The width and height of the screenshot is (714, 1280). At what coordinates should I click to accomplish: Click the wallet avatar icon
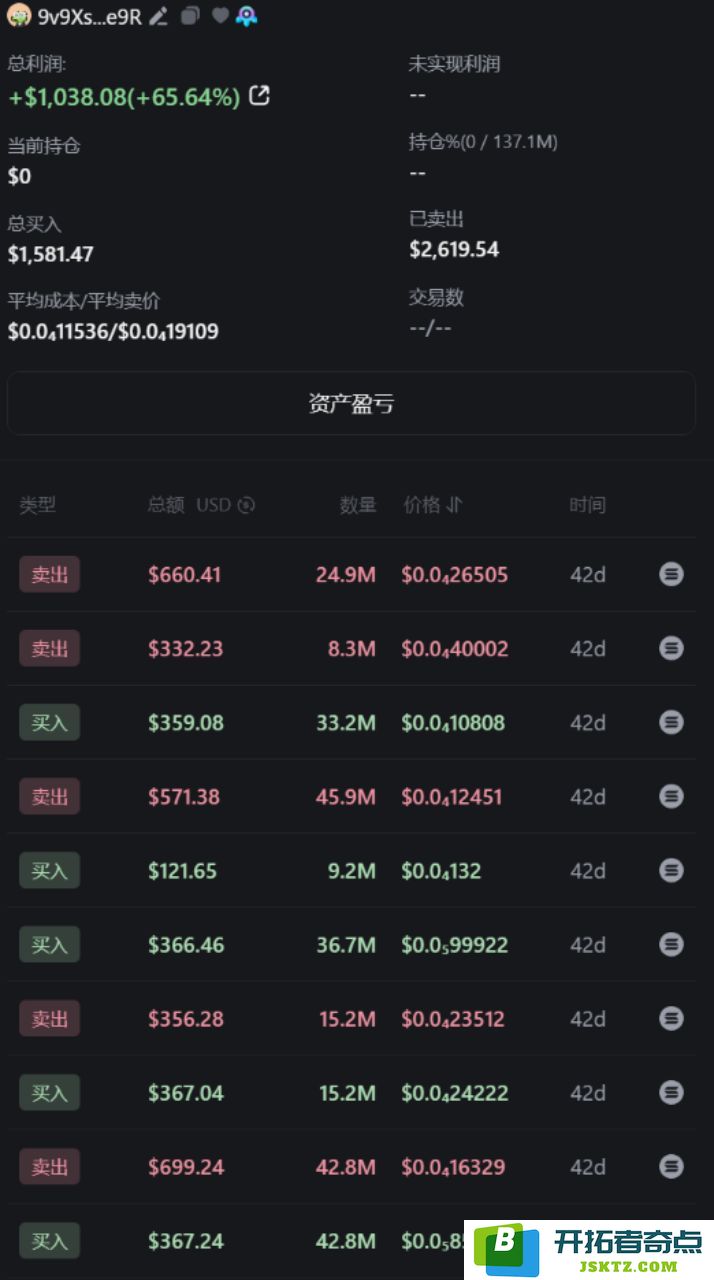(x=19, y=16)
